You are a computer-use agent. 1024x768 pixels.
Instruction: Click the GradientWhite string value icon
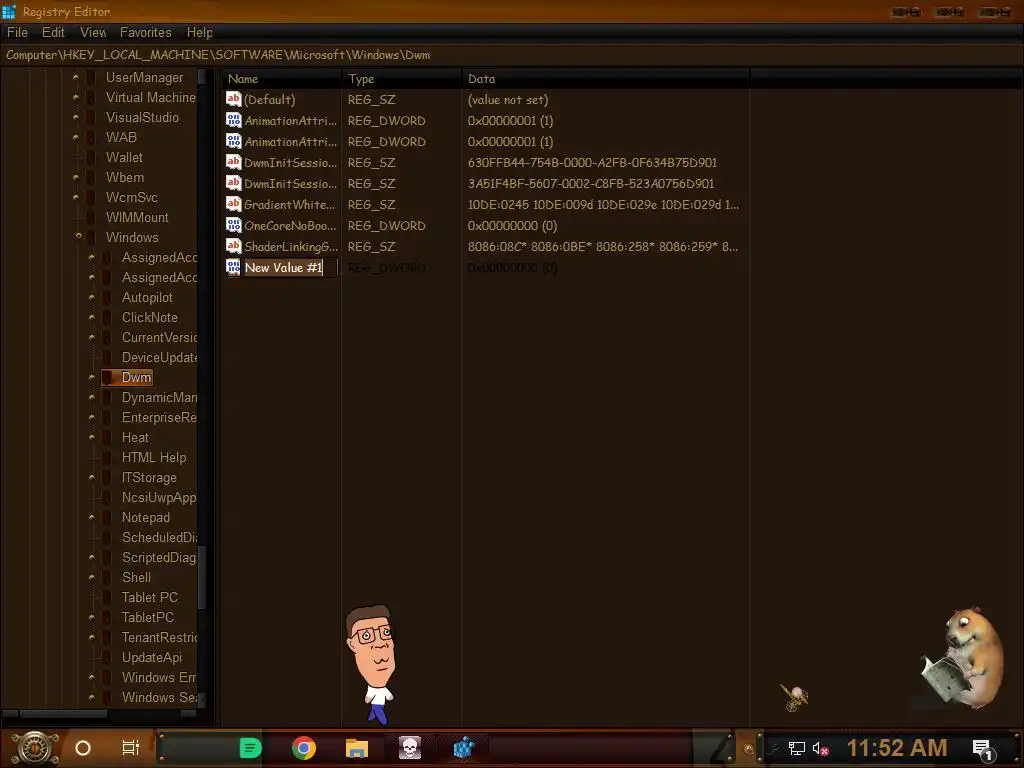[234, 204]
